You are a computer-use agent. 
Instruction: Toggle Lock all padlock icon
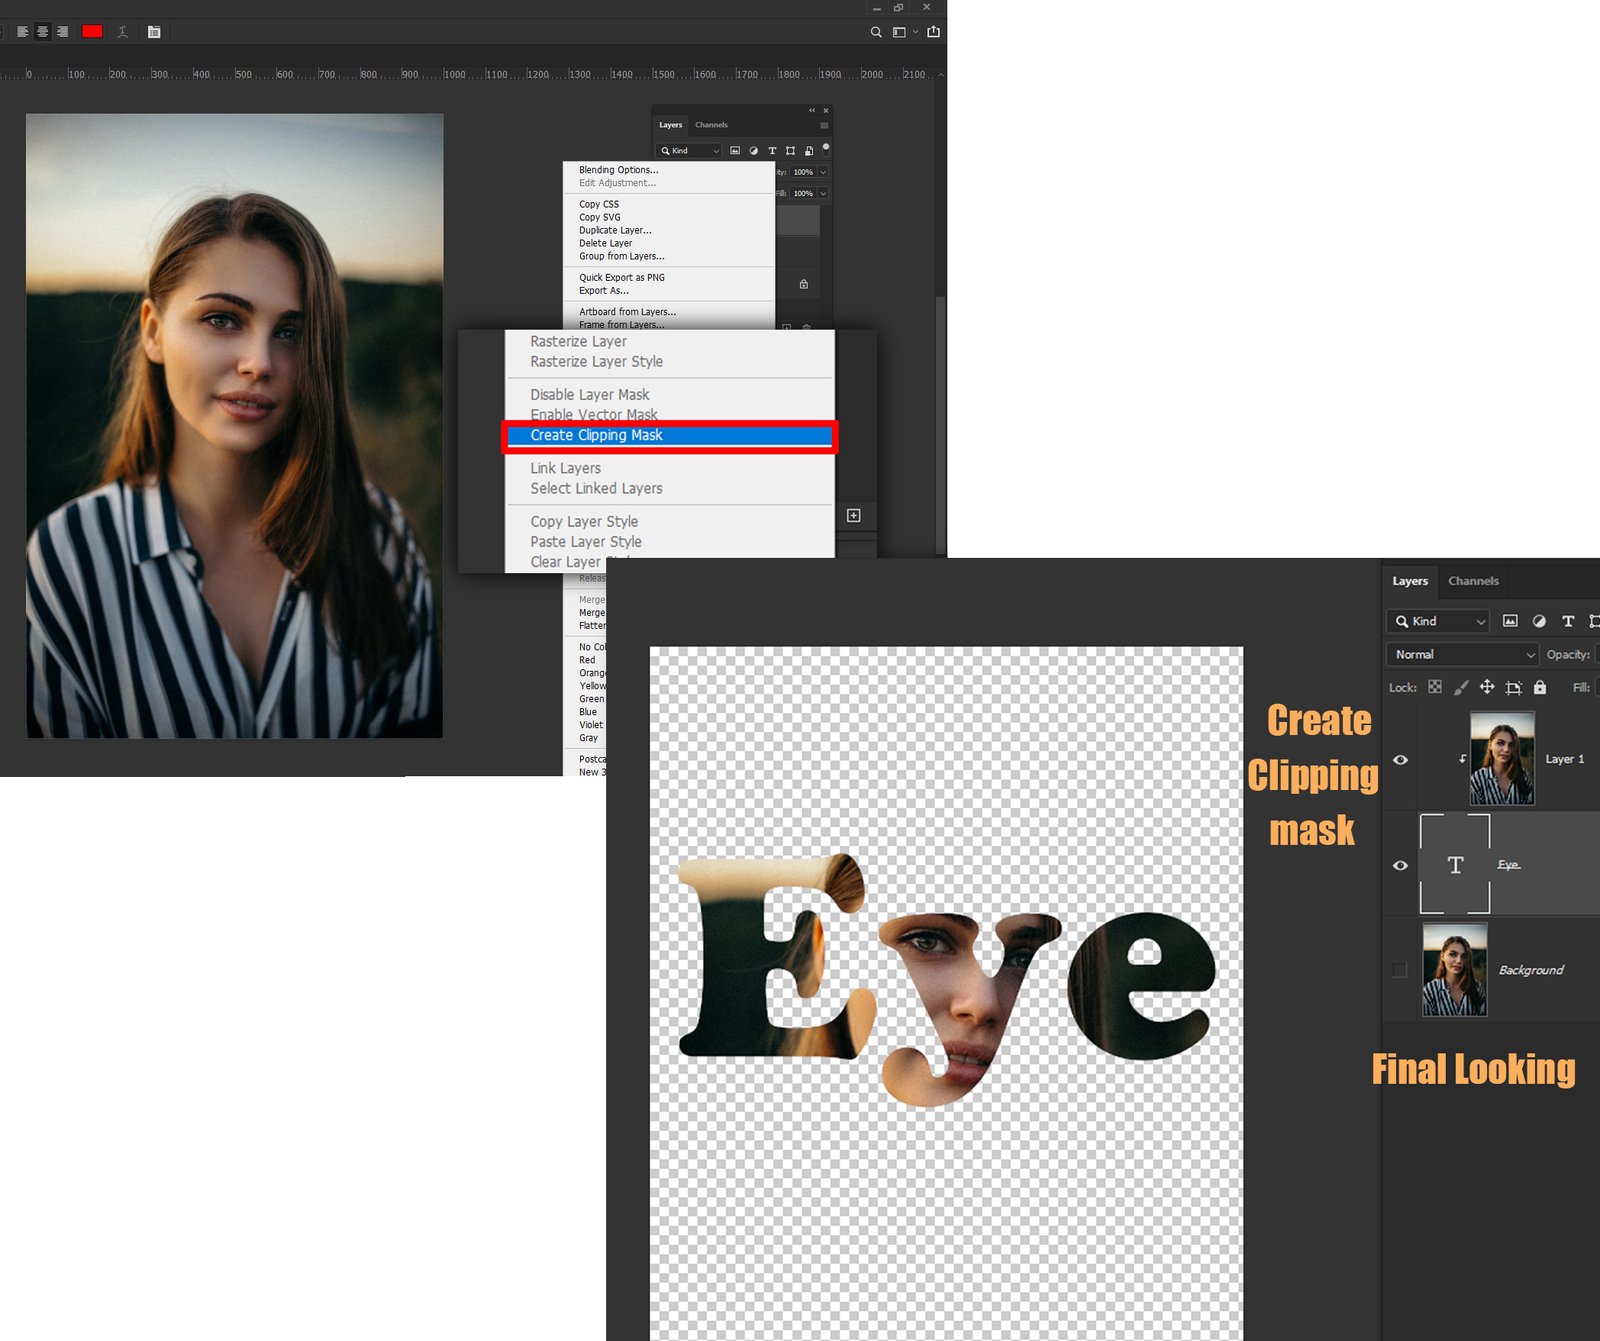(x=1540, y=687)
